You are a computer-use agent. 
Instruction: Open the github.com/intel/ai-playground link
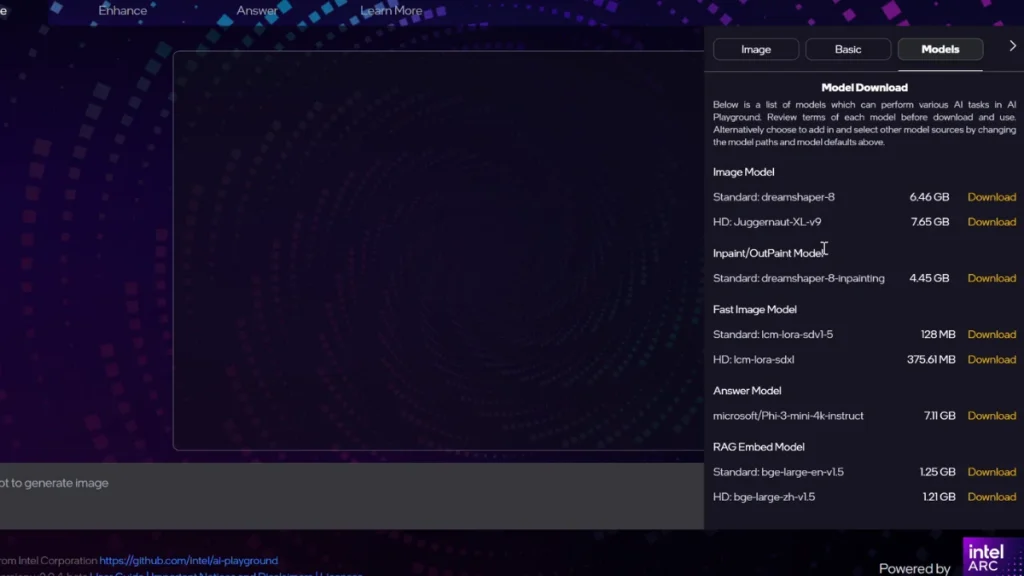click(189, 560)
